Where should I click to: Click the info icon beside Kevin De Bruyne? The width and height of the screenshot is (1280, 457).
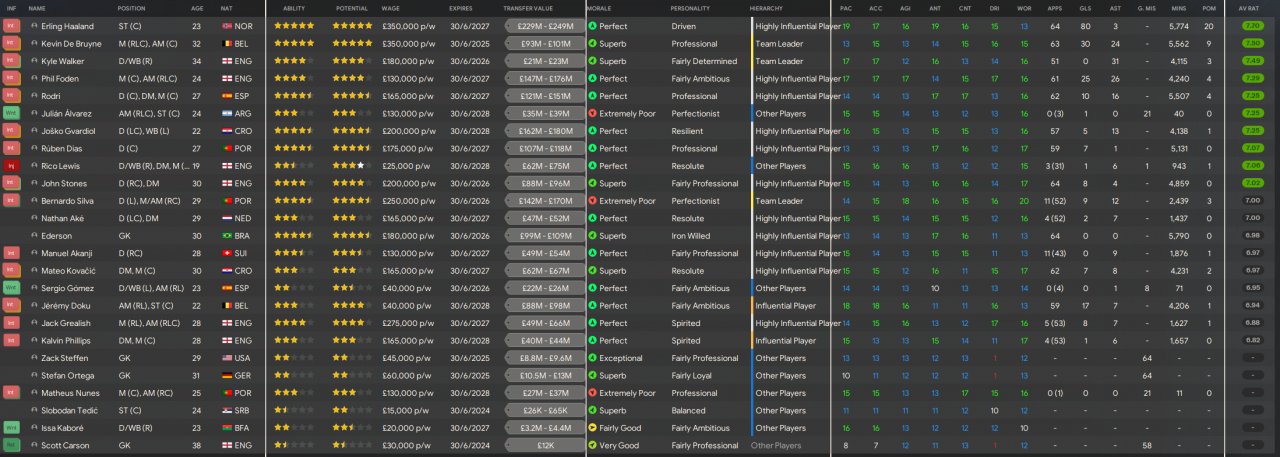(34, 44)
